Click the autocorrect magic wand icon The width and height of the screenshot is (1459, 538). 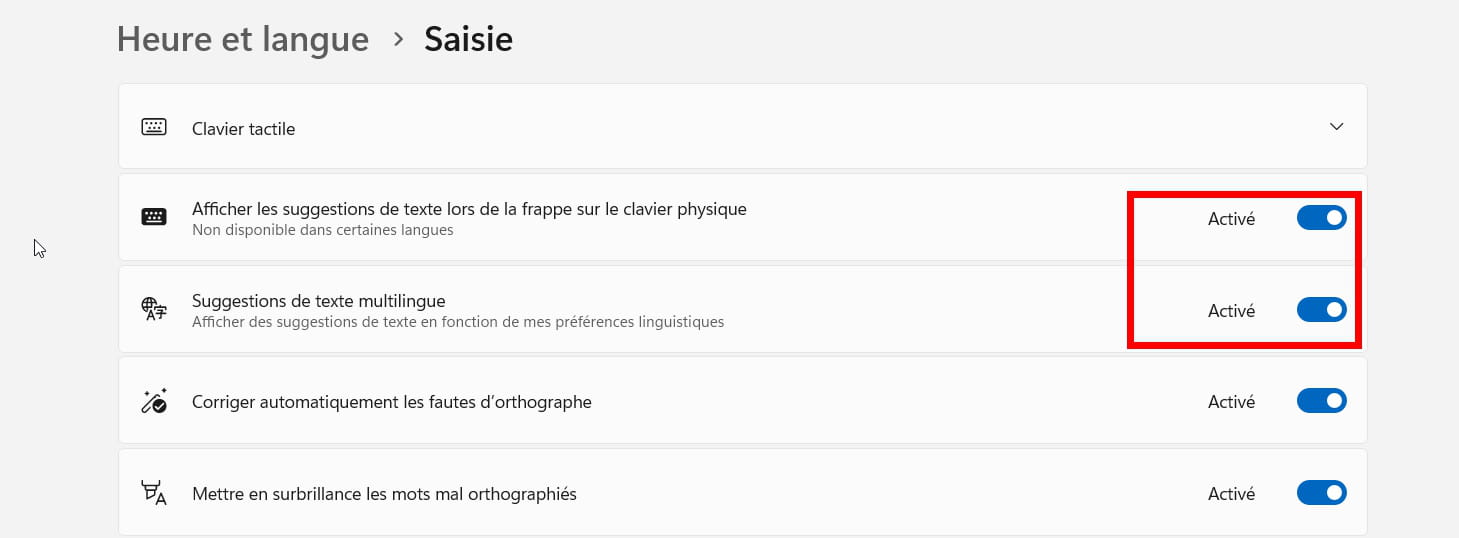[x=154, y=401]
